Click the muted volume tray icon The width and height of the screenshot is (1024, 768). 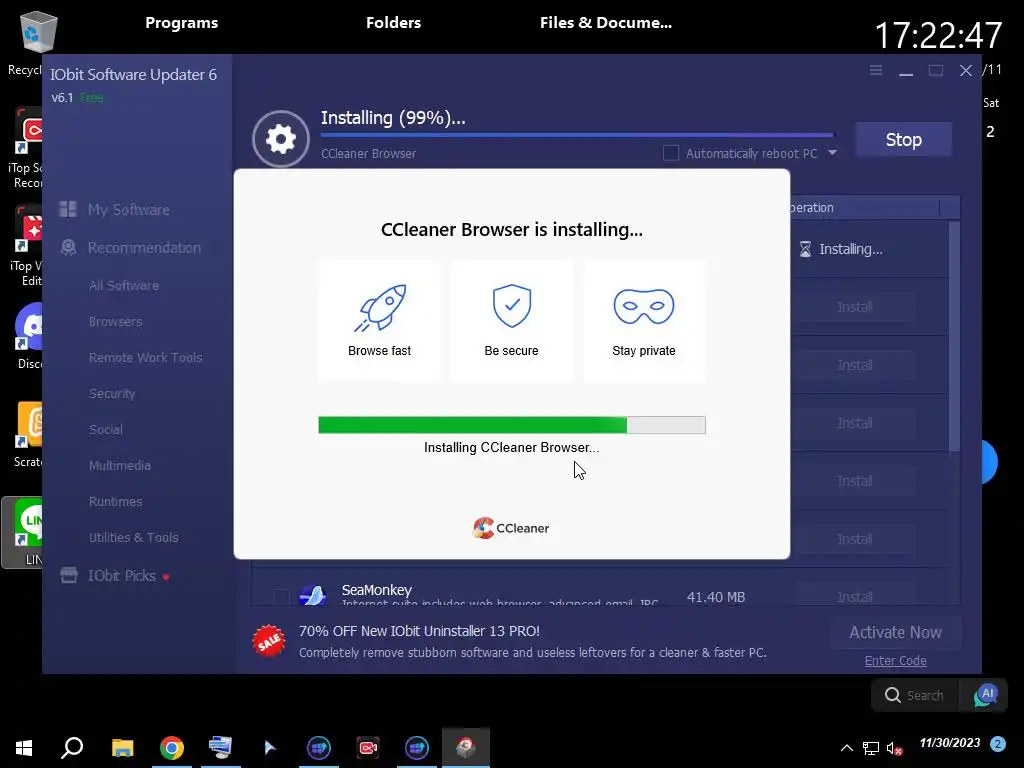coord(894,748)
